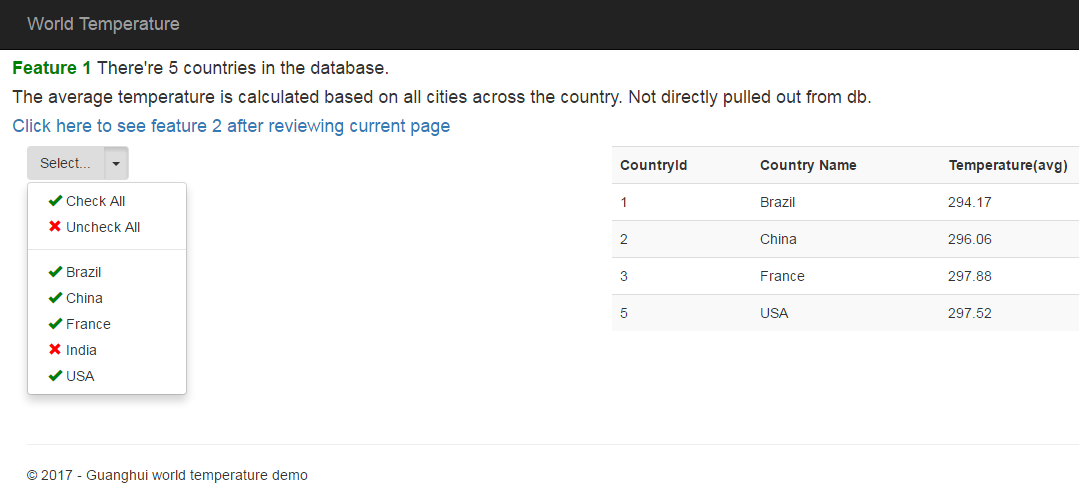Click the caret arrow beside Select...
This screenshot has height=487, width=1079.
117,163
